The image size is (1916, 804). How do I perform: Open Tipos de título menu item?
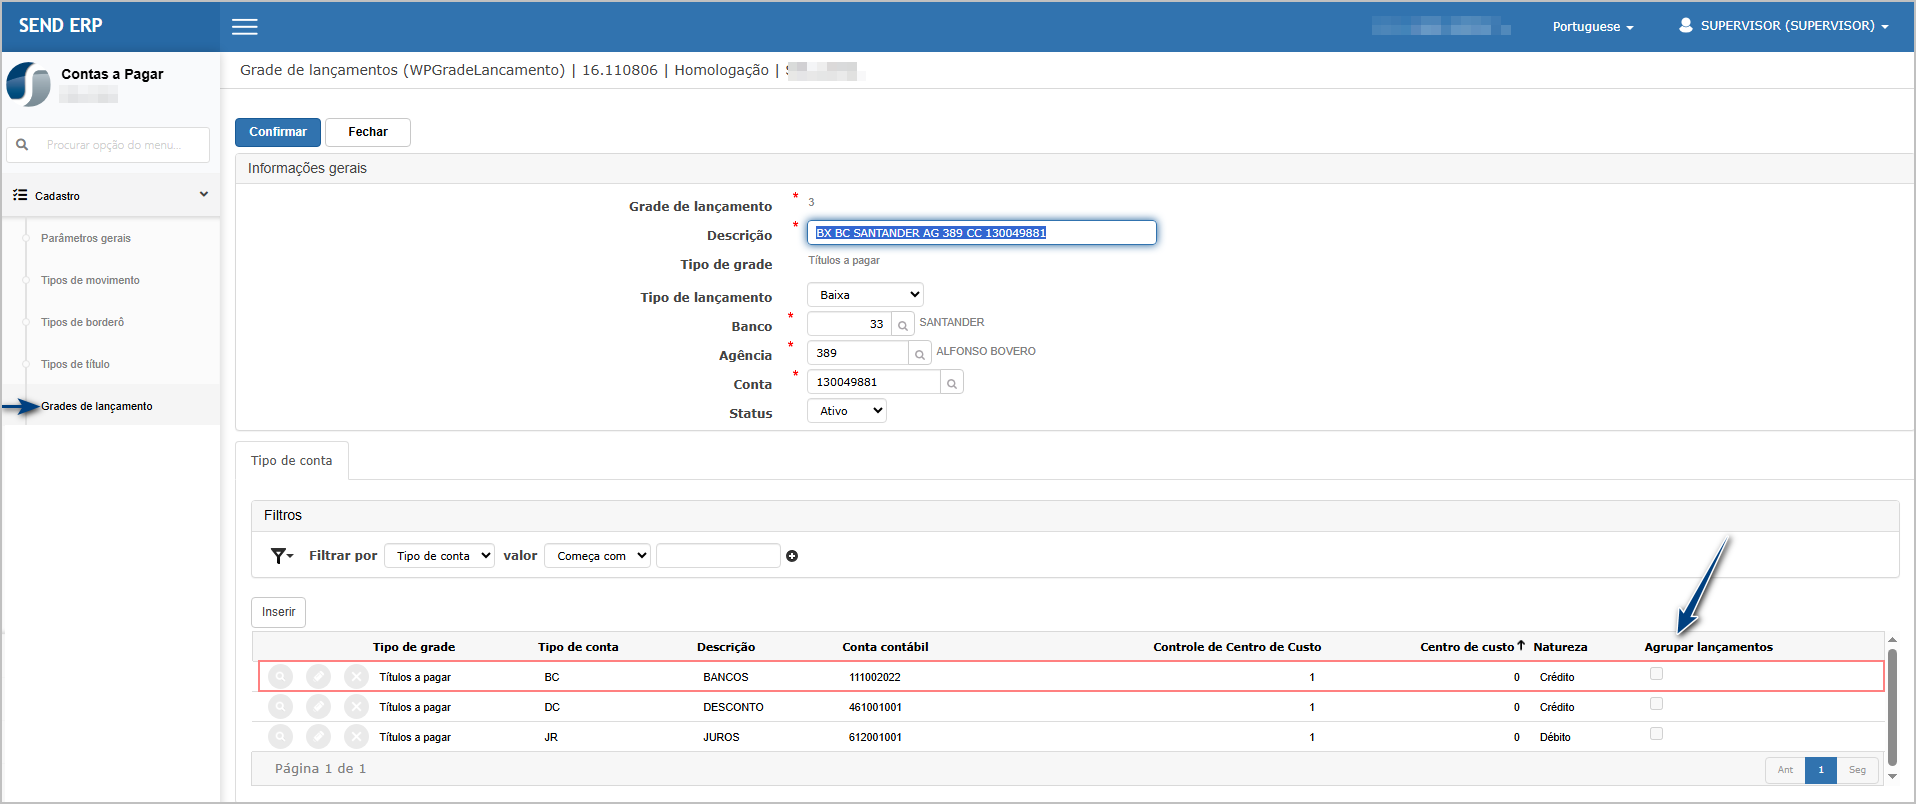(x=75, y=364)
